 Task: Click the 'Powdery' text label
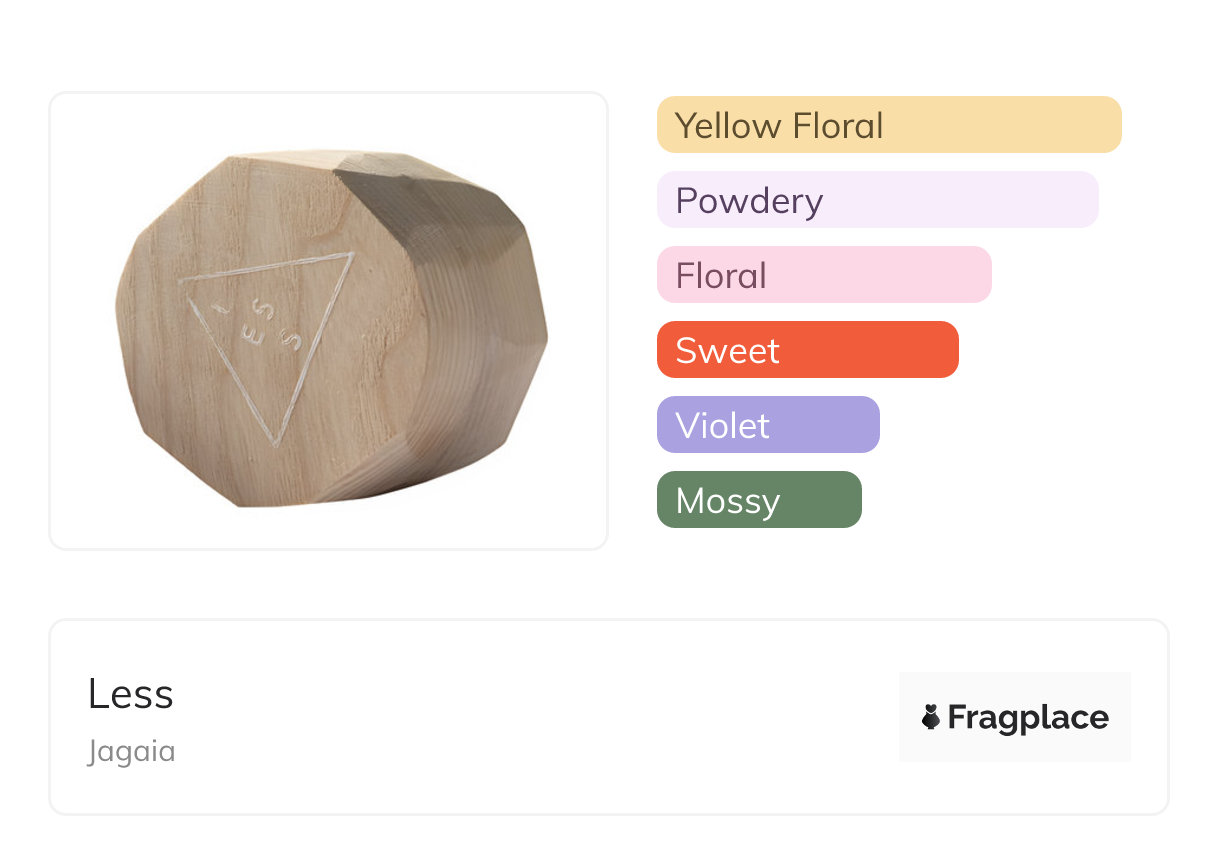tap(749, 201)
